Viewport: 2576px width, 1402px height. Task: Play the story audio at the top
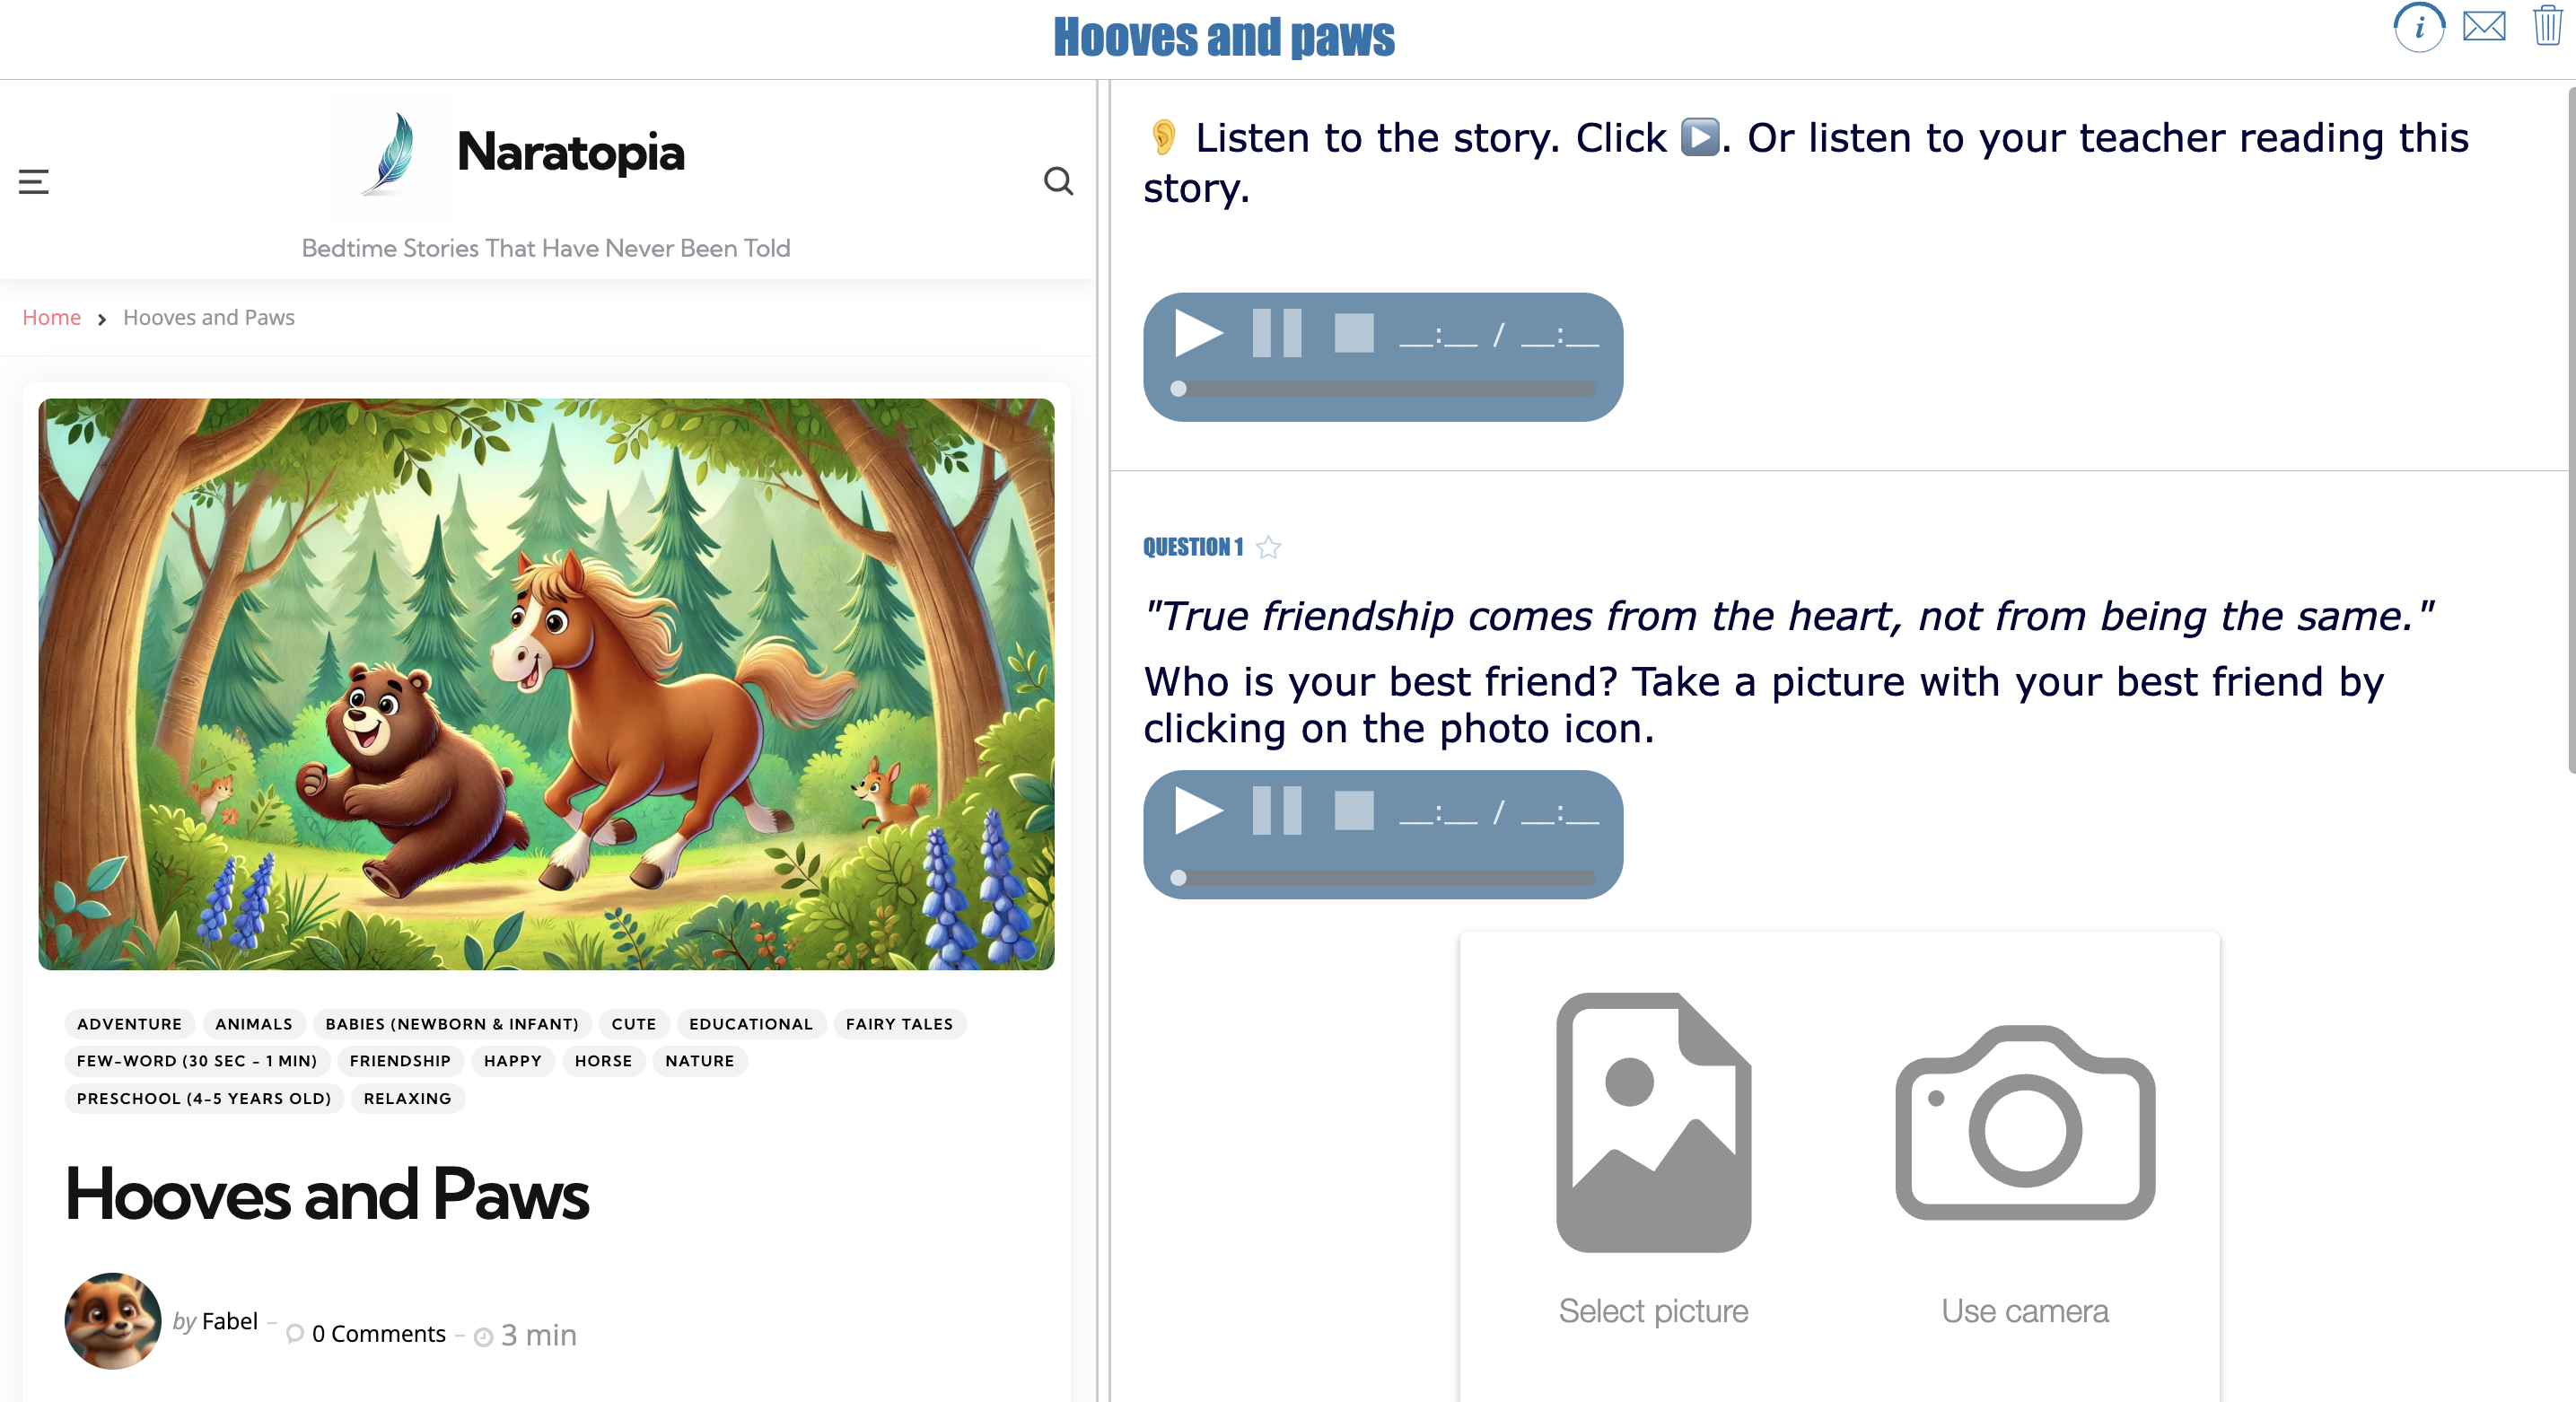coord(1199,334)
